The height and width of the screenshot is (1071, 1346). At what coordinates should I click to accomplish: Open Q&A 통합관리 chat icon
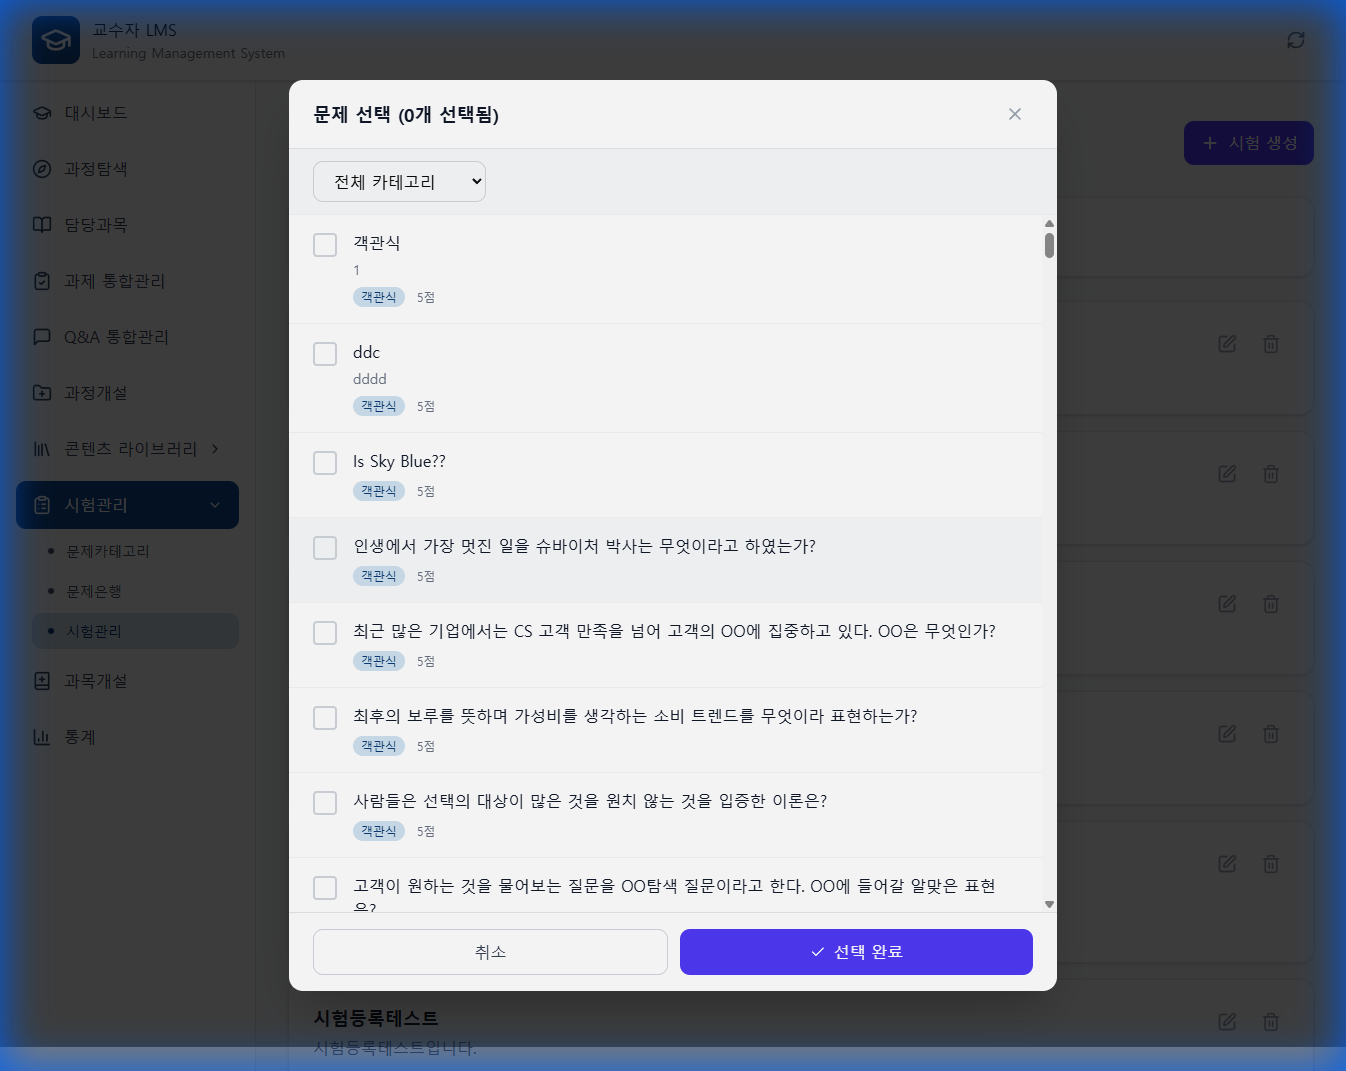click(41, 337)
